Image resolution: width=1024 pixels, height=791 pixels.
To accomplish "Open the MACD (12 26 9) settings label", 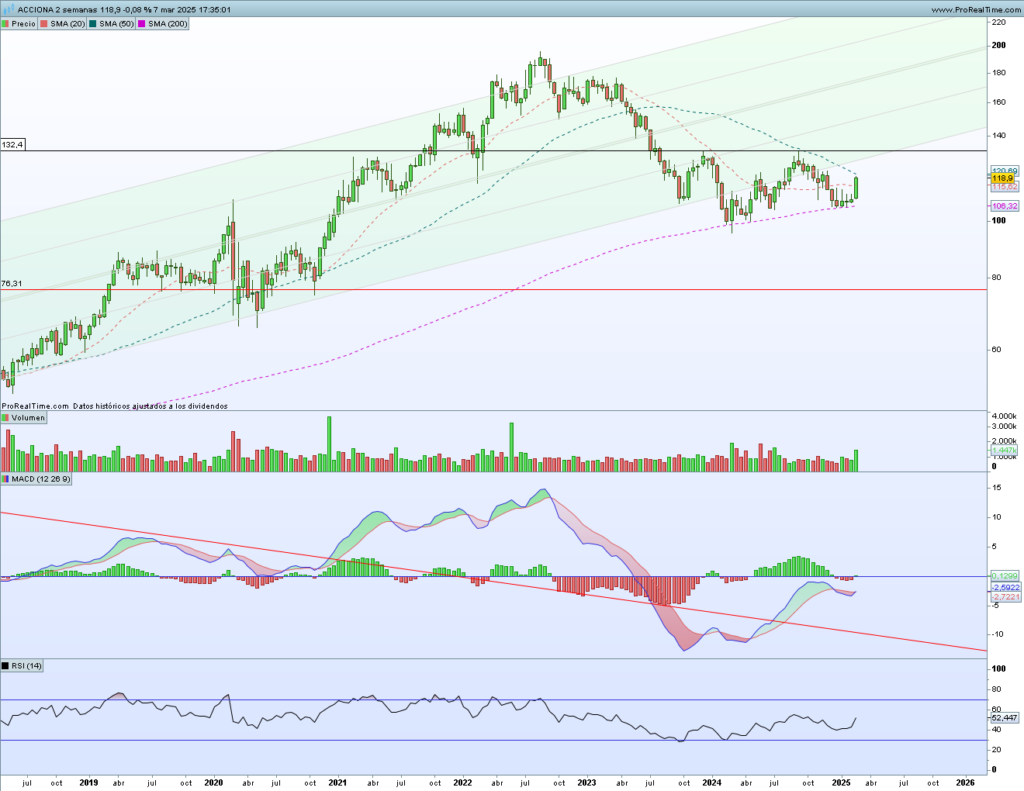I will click(x=36, y=479).
